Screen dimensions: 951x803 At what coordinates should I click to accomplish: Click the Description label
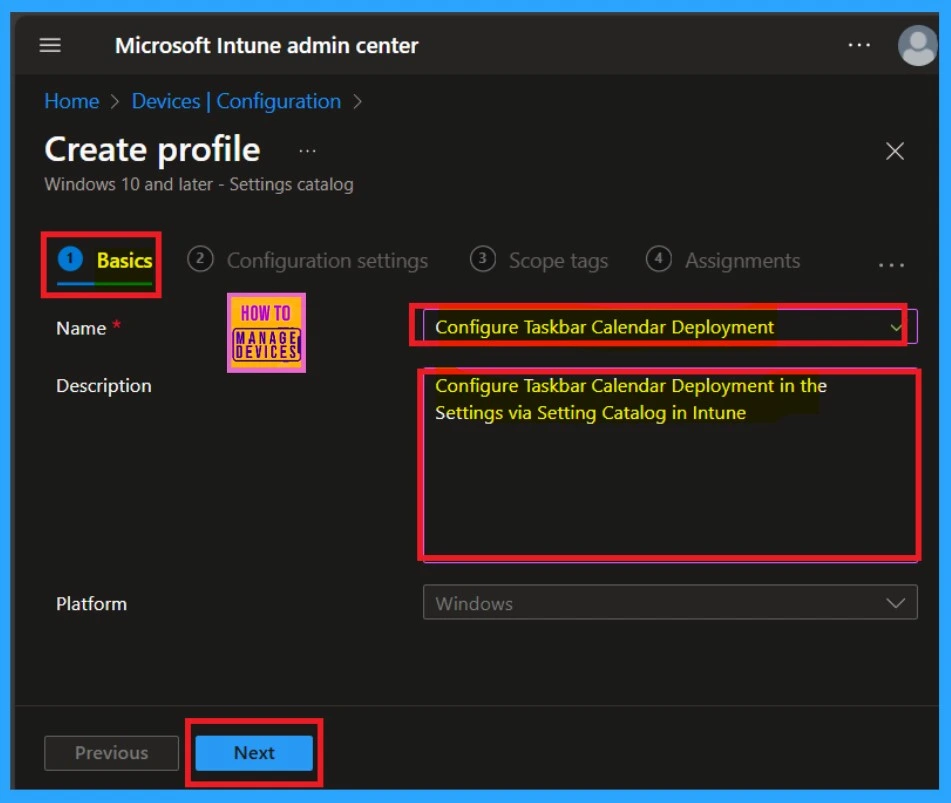(104, 386)
